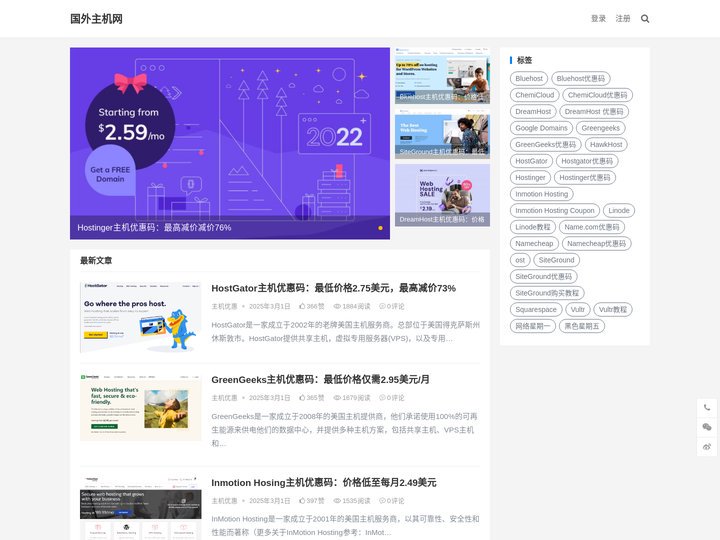Click 0评论 comment icon on Inmotion article
720x540 pixels.
391,501
